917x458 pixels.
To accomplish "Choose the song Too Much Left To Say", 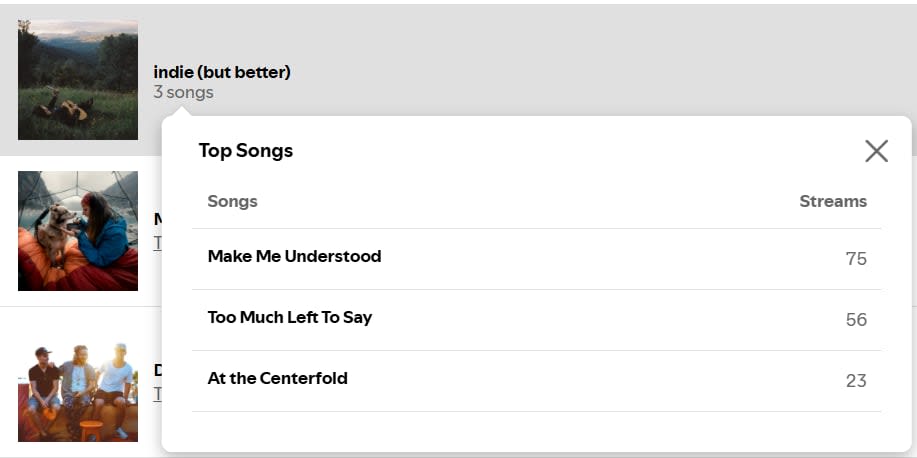I will (289, 318).
